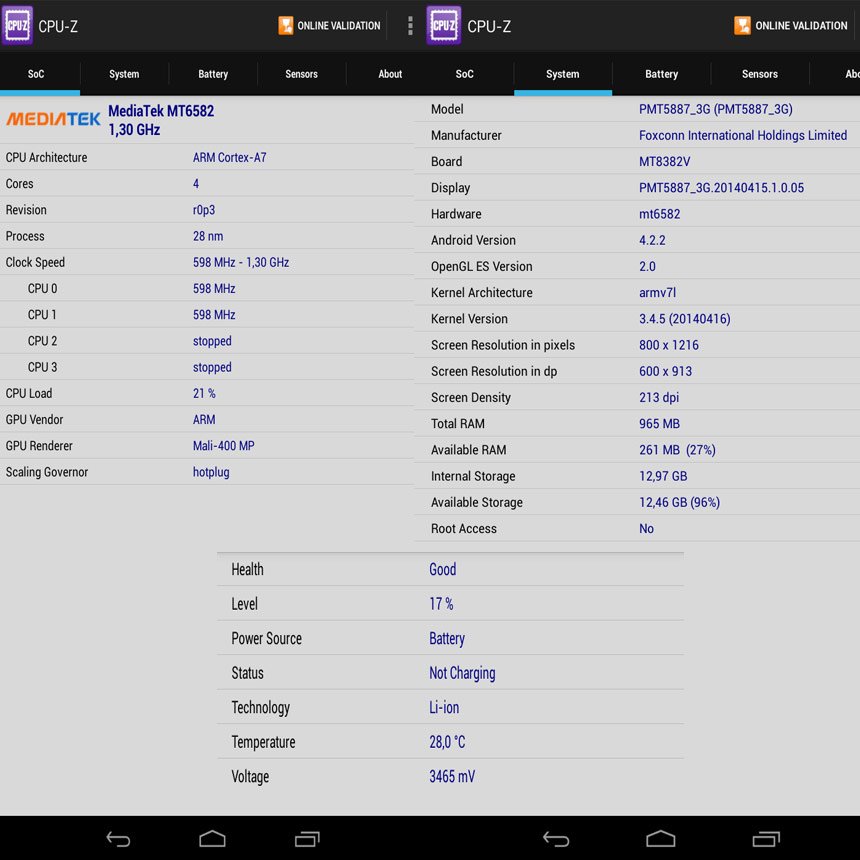The height and width of the screenshot is (860, 860).
Task: Tap the Not Charging status value
Action: [x=462, y=673]
